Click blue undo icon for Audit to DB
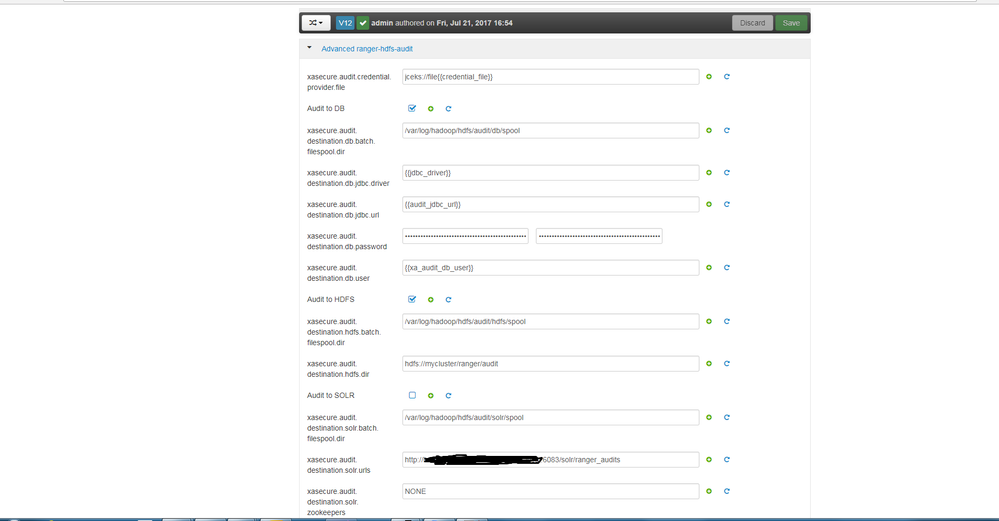The width and height of the screenshot is (999, 521). click(449, 109)
